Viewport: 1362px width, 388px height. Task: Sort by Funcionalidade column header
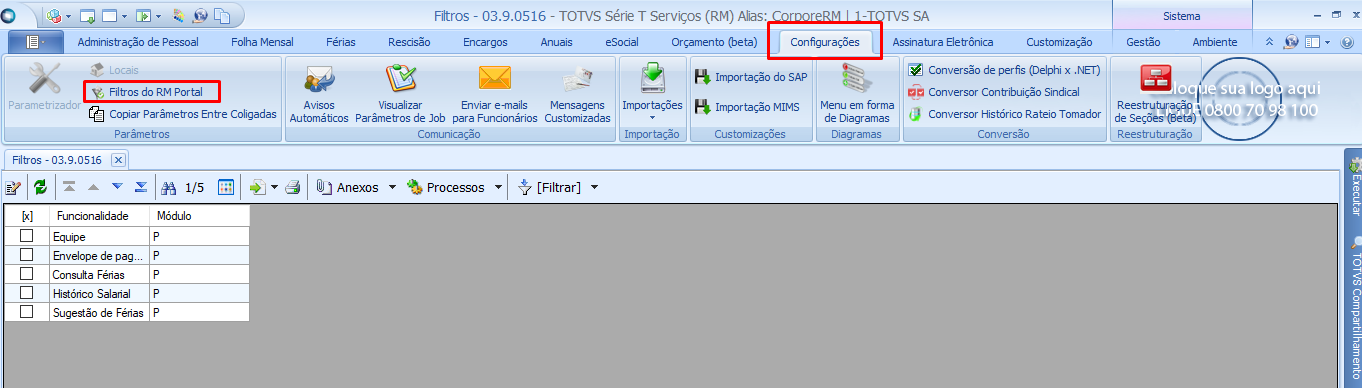tap(99, 215)
